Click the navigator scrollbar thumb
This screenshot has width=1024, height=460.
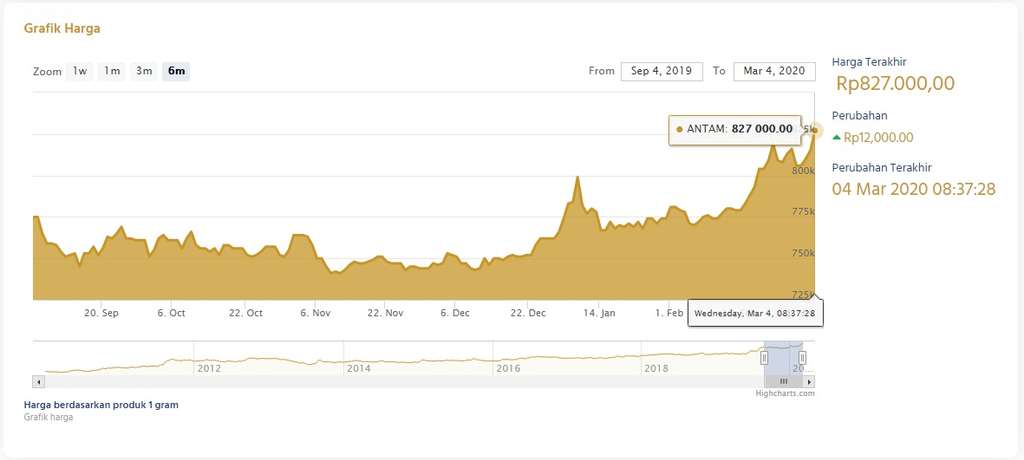pos(783,382)
